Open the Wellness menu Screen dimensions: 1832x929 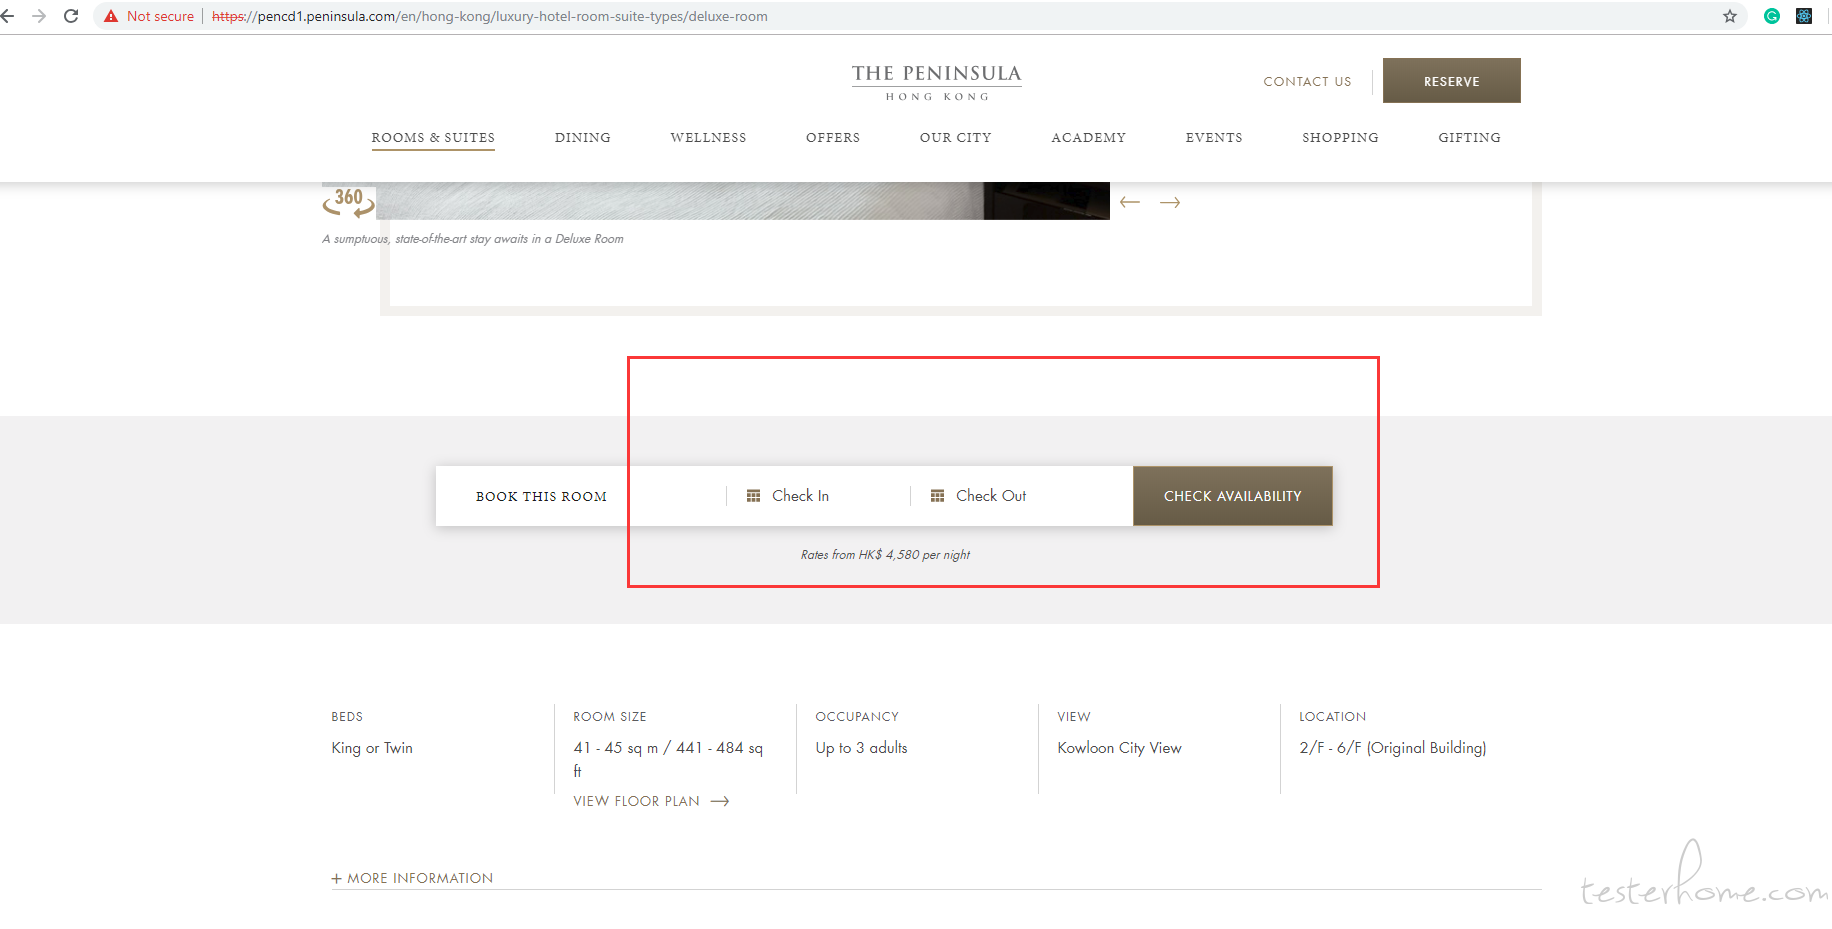[708, 138]
